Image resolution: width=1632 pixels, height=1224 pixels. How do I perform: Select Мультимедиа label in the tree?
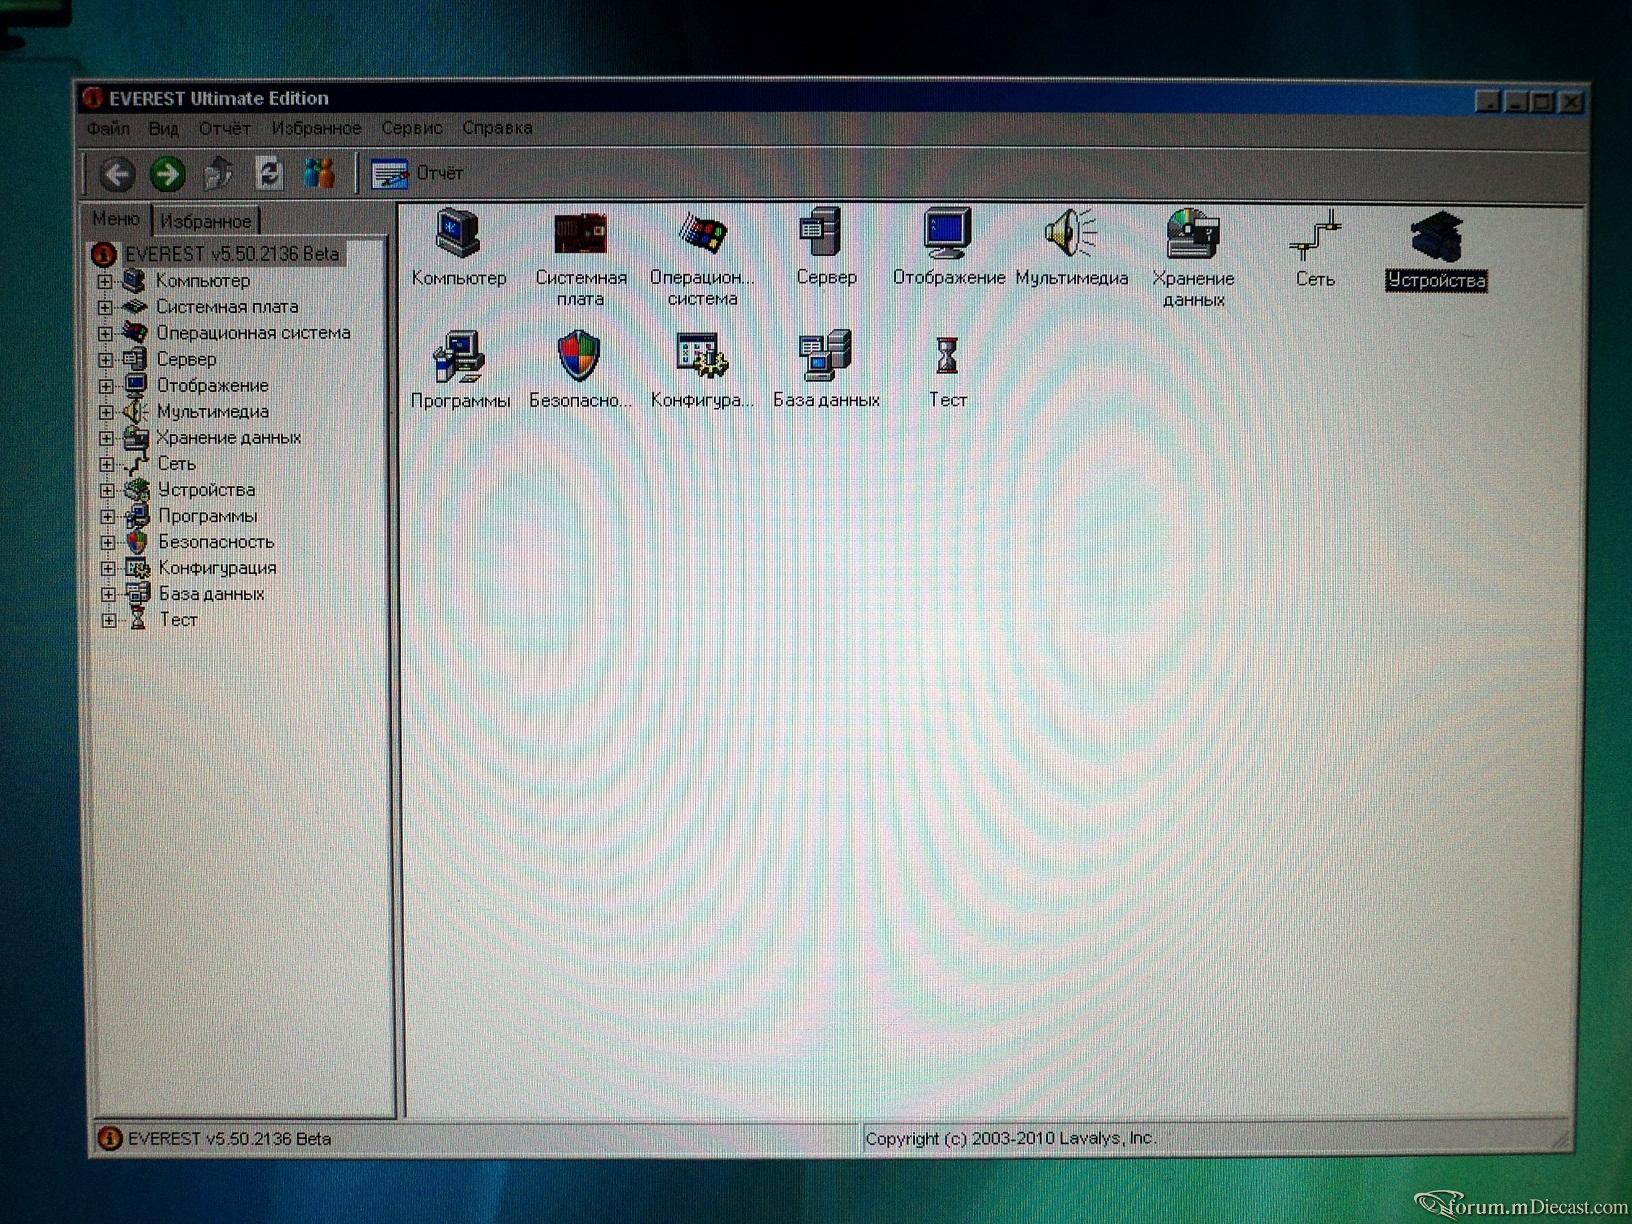[213, 412]
